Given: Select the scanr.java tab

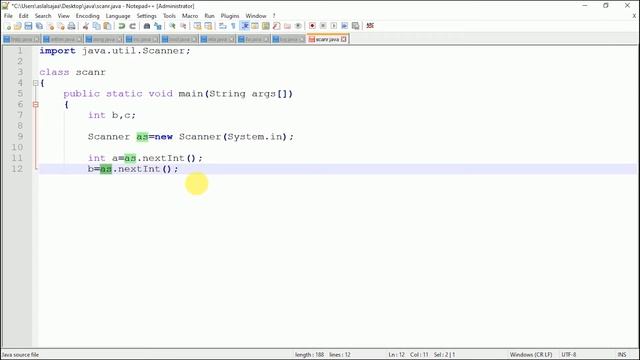Looking at the screenshot, I should pyautogui.click(x=327, y=39).
